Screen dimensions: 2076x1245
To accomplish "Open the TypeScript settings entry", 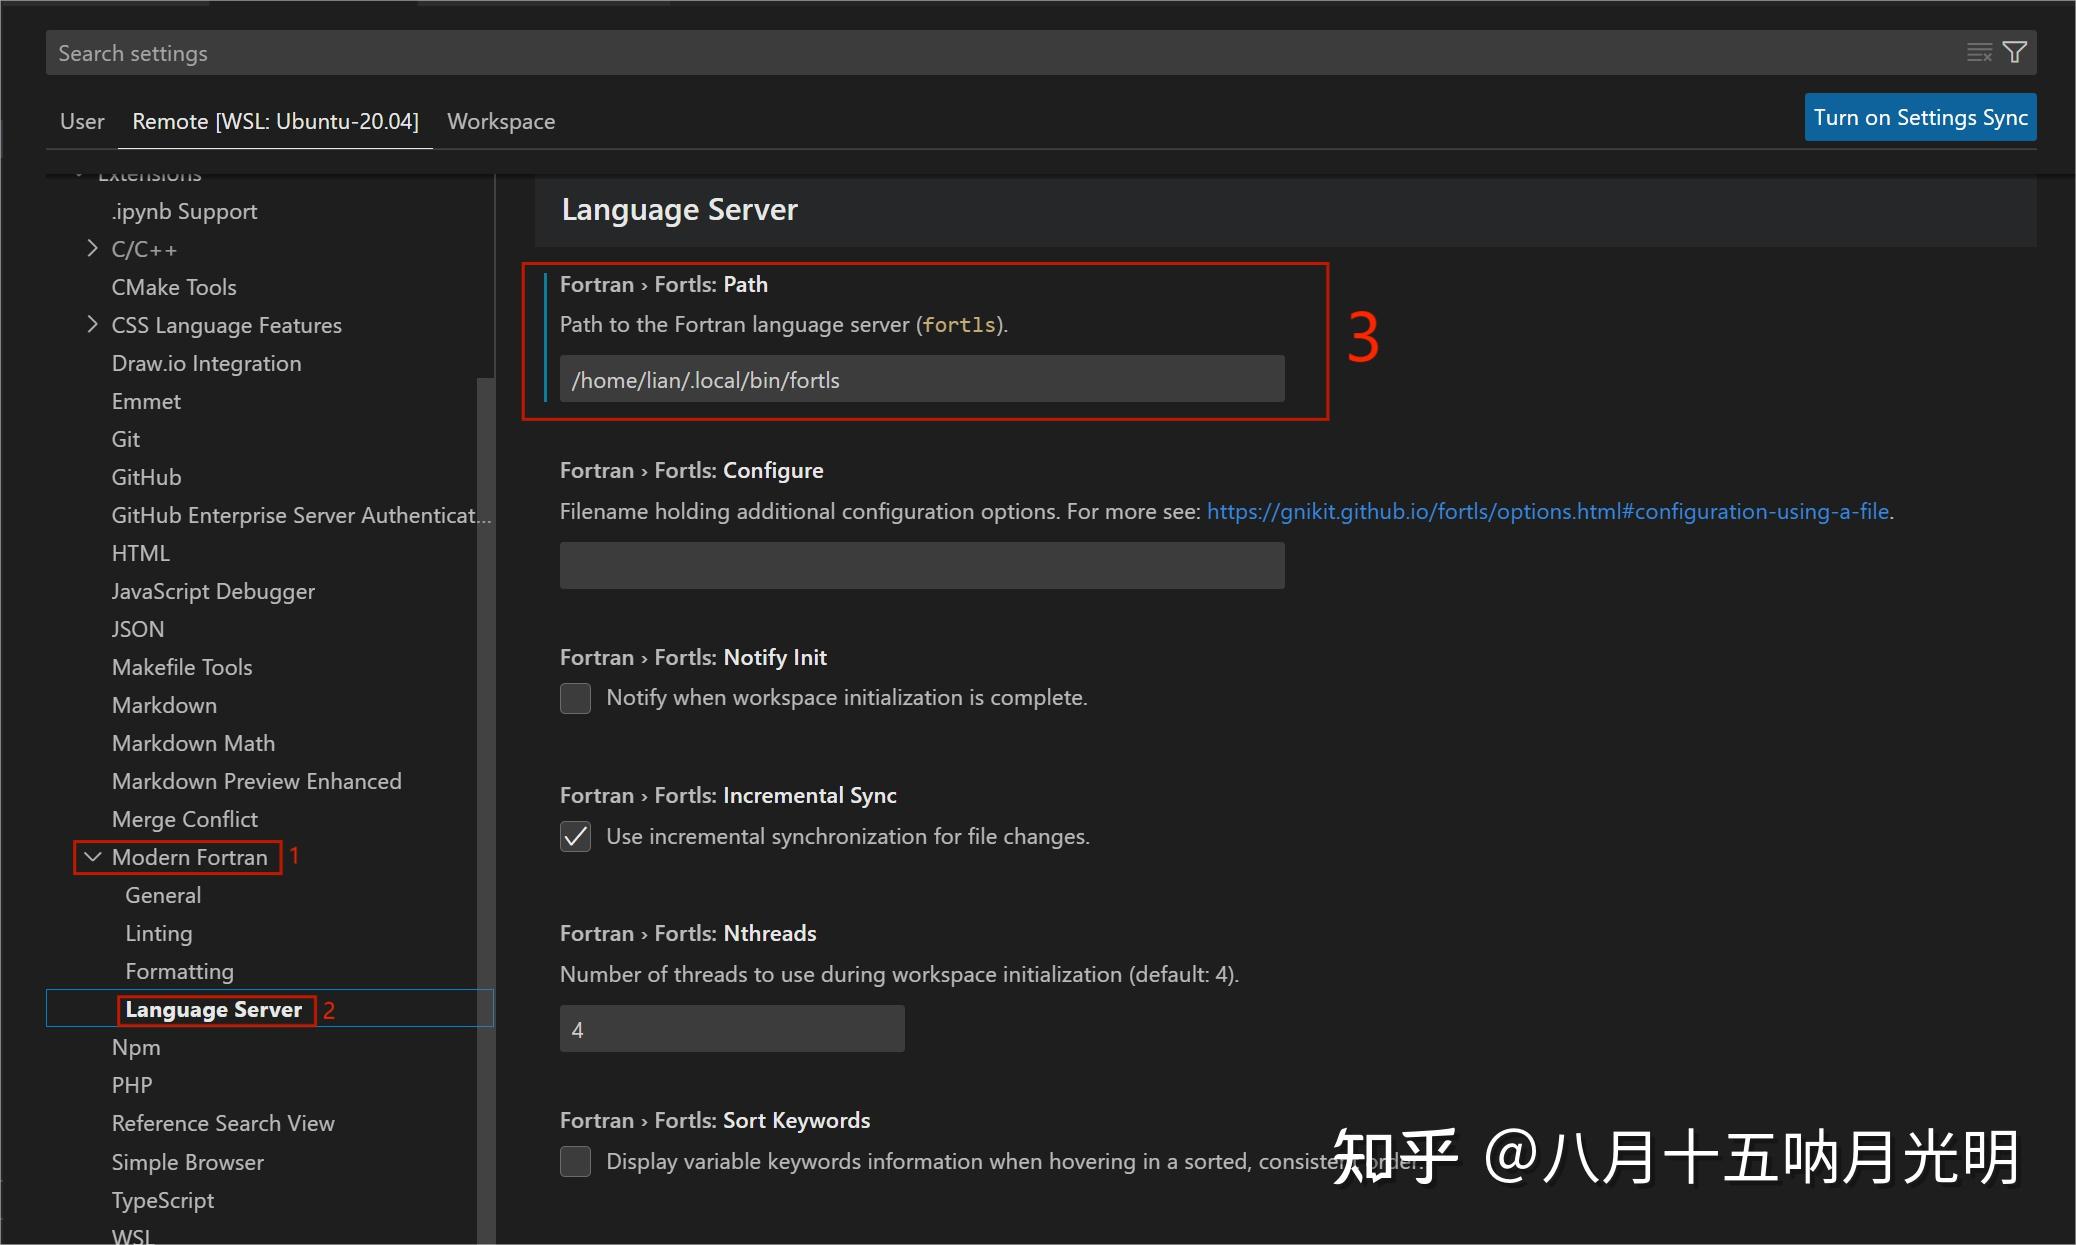I will point(163,1199).
